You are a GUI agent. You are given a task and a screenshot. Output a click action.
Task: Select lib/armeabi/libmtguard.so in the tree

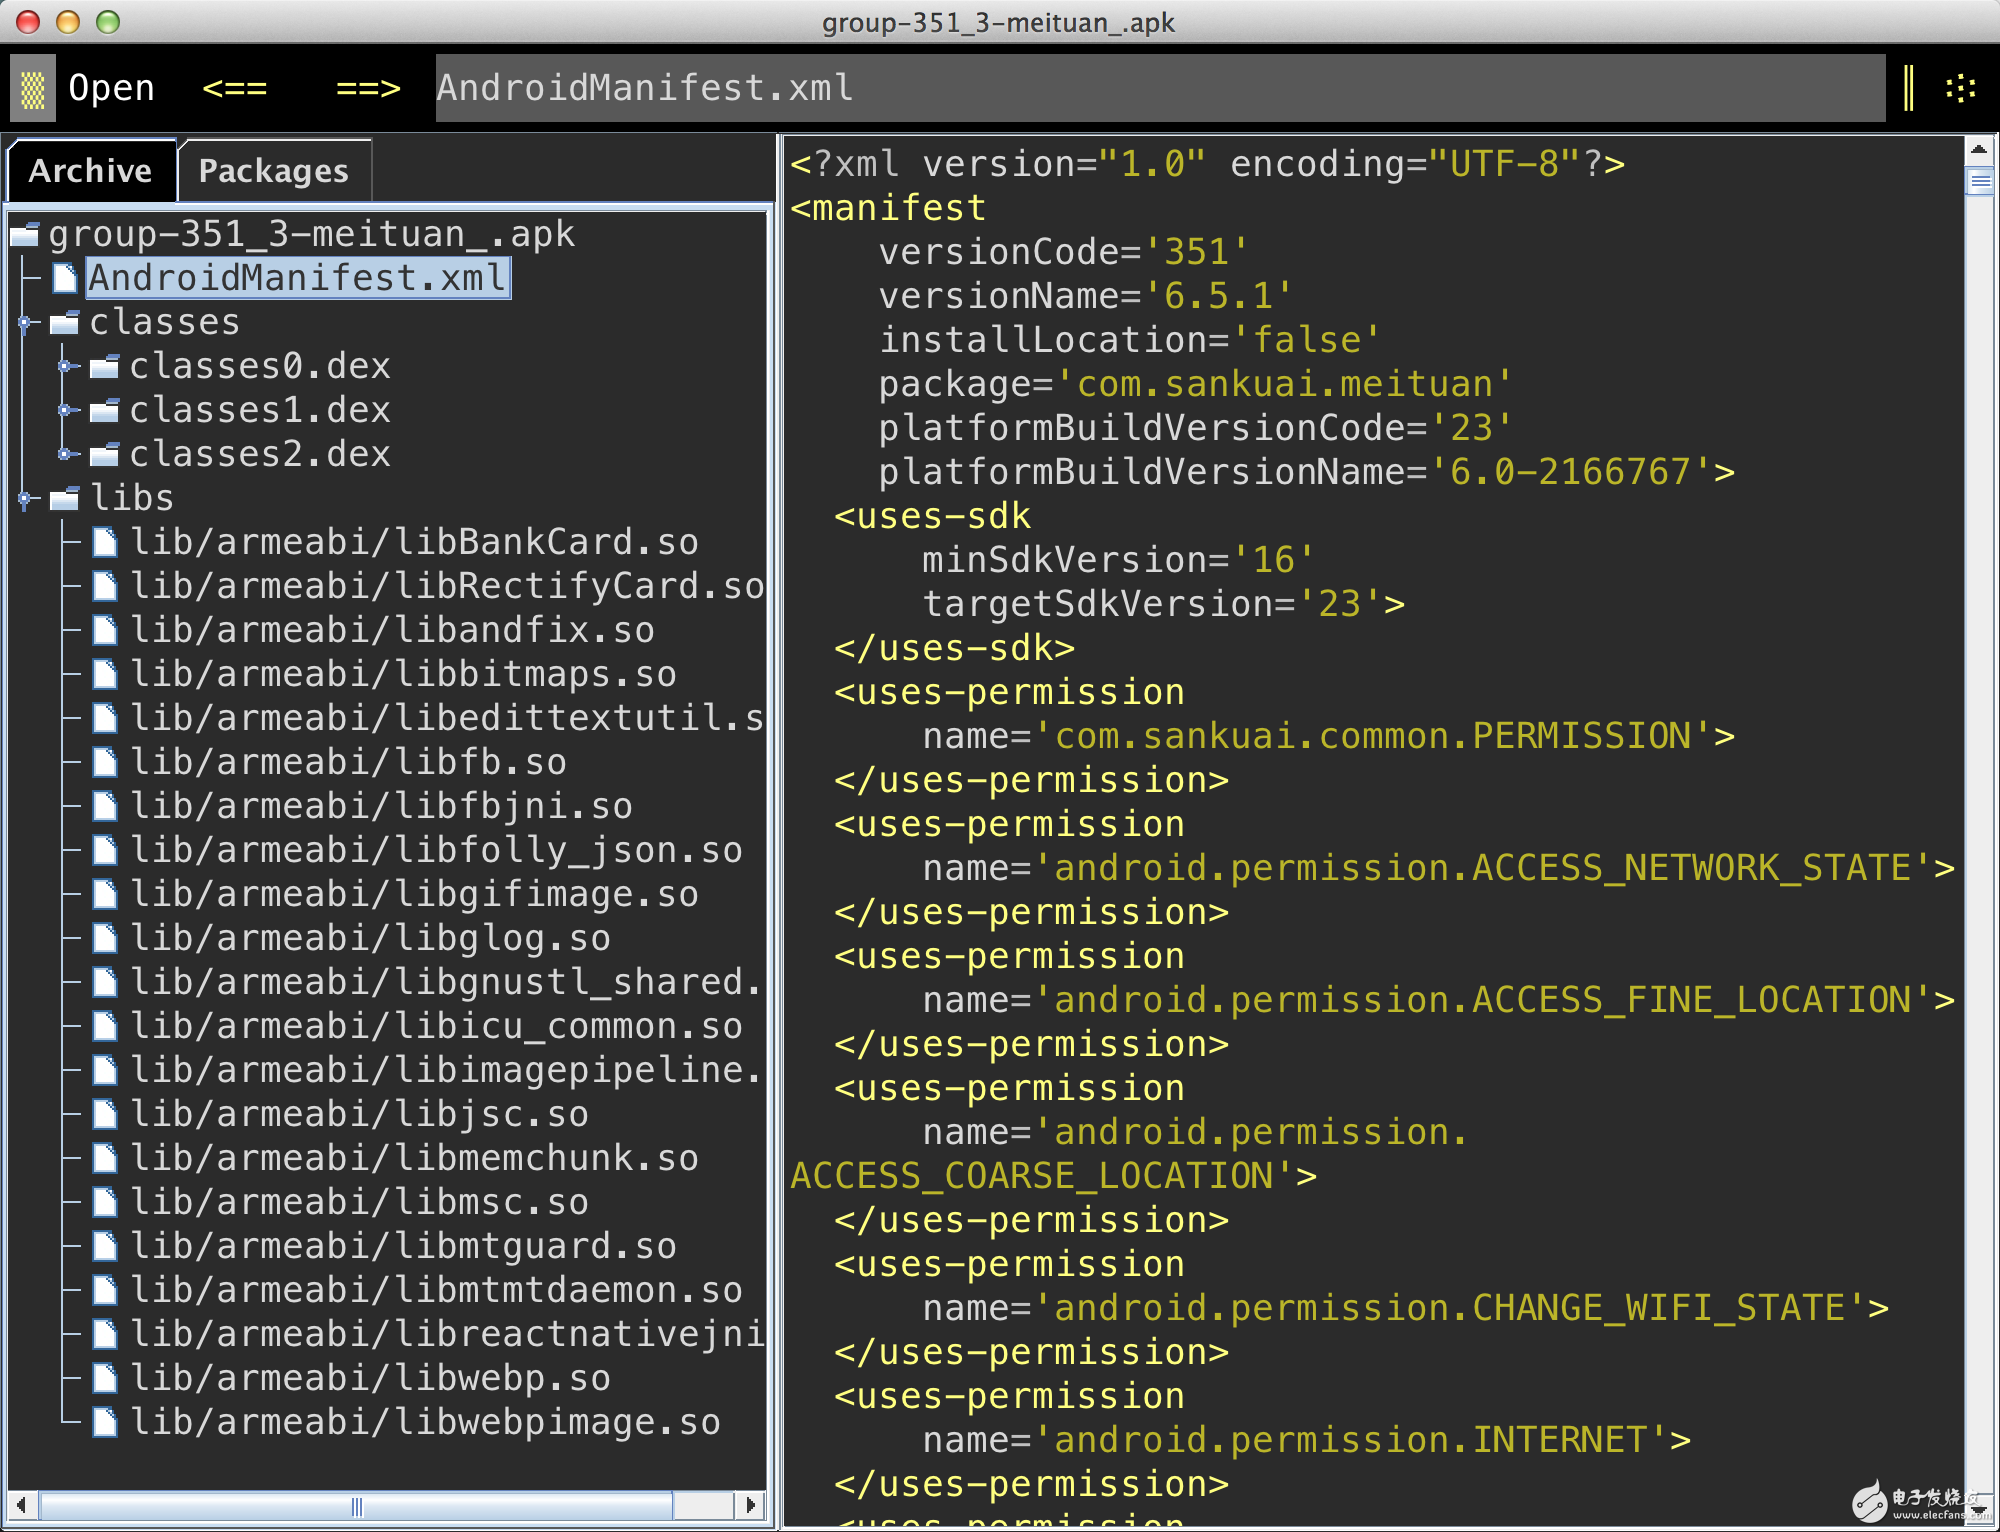(404, 1246)
